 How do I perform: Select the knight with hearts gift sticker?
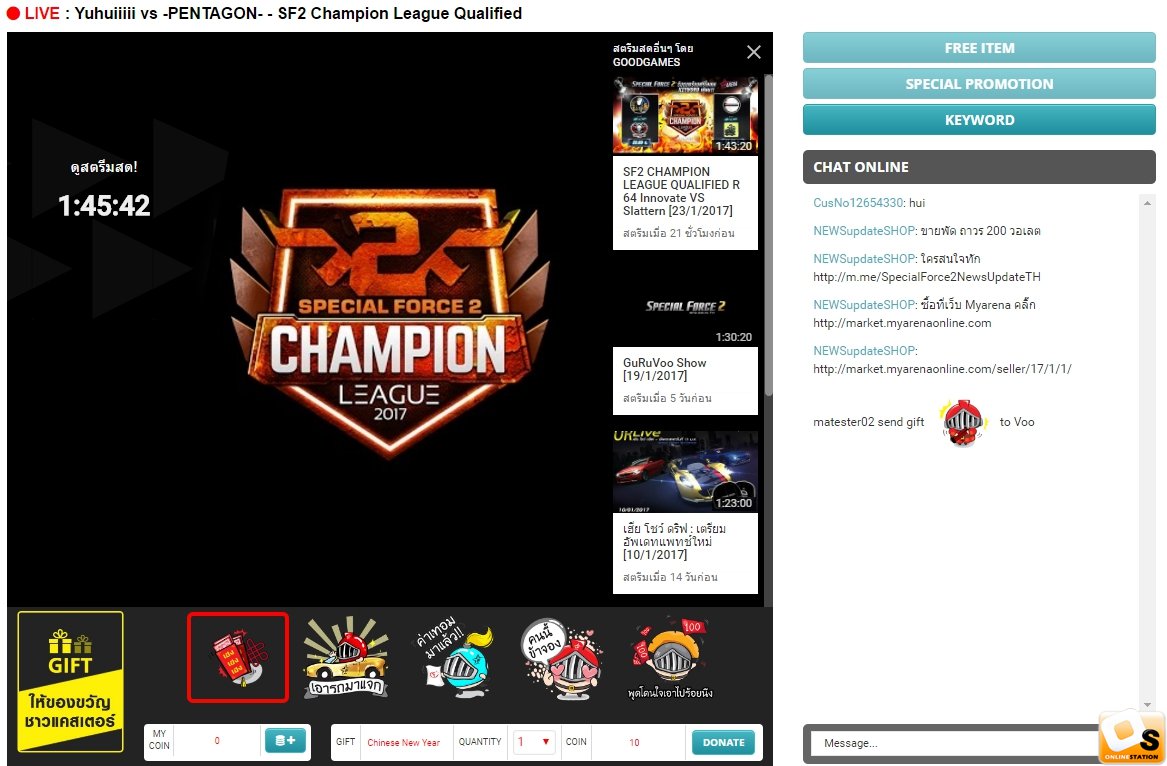coord(563,659)
